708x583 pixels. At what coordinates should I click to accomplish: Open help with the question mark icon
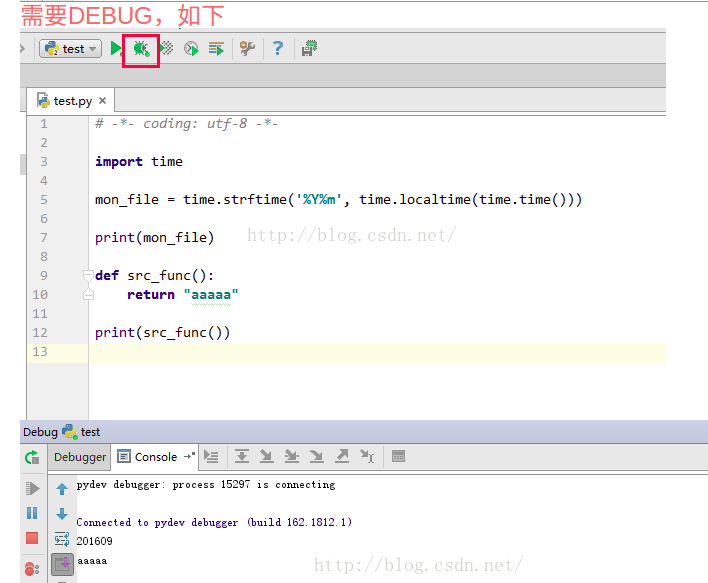click(278, 48)
